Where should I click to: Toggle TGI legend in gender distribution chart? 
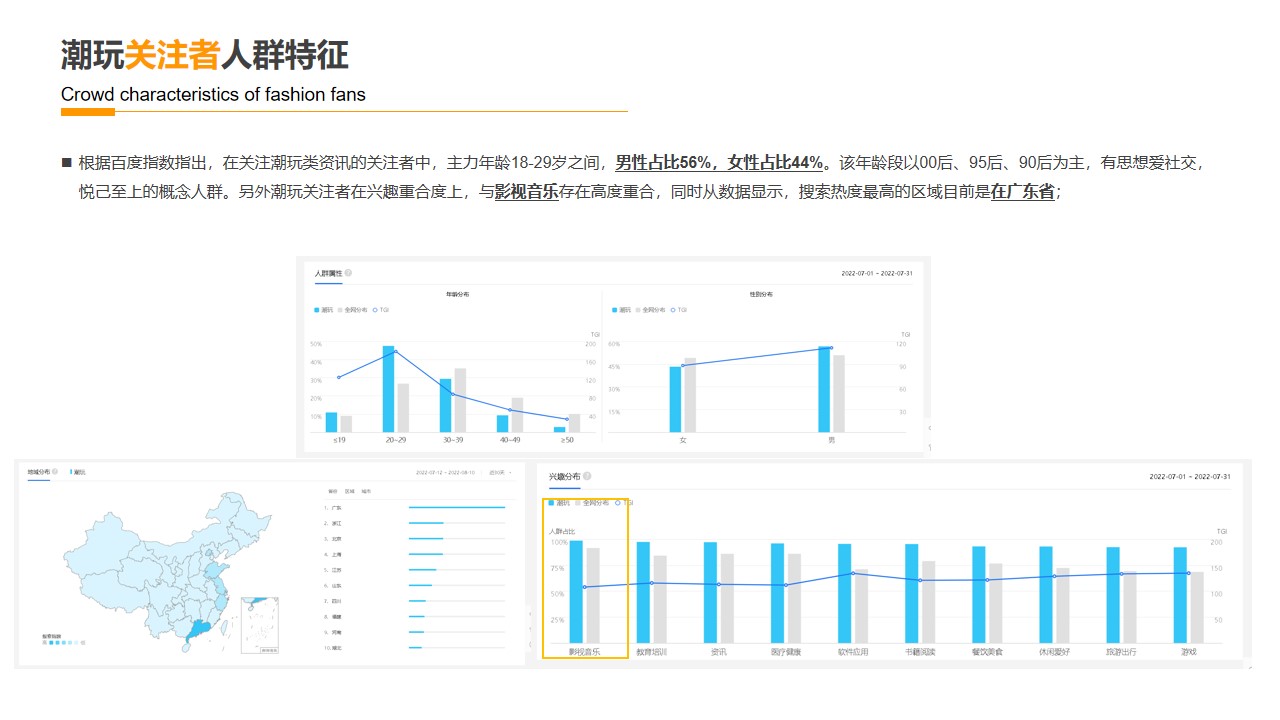[x=679, y=310]
